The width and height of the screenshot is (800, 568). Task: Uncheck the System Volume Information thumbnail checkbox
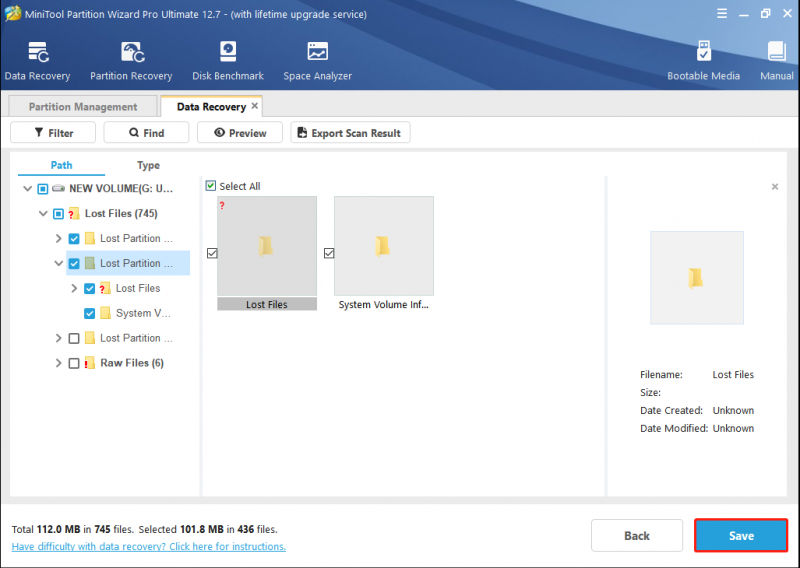click(329, 253)
